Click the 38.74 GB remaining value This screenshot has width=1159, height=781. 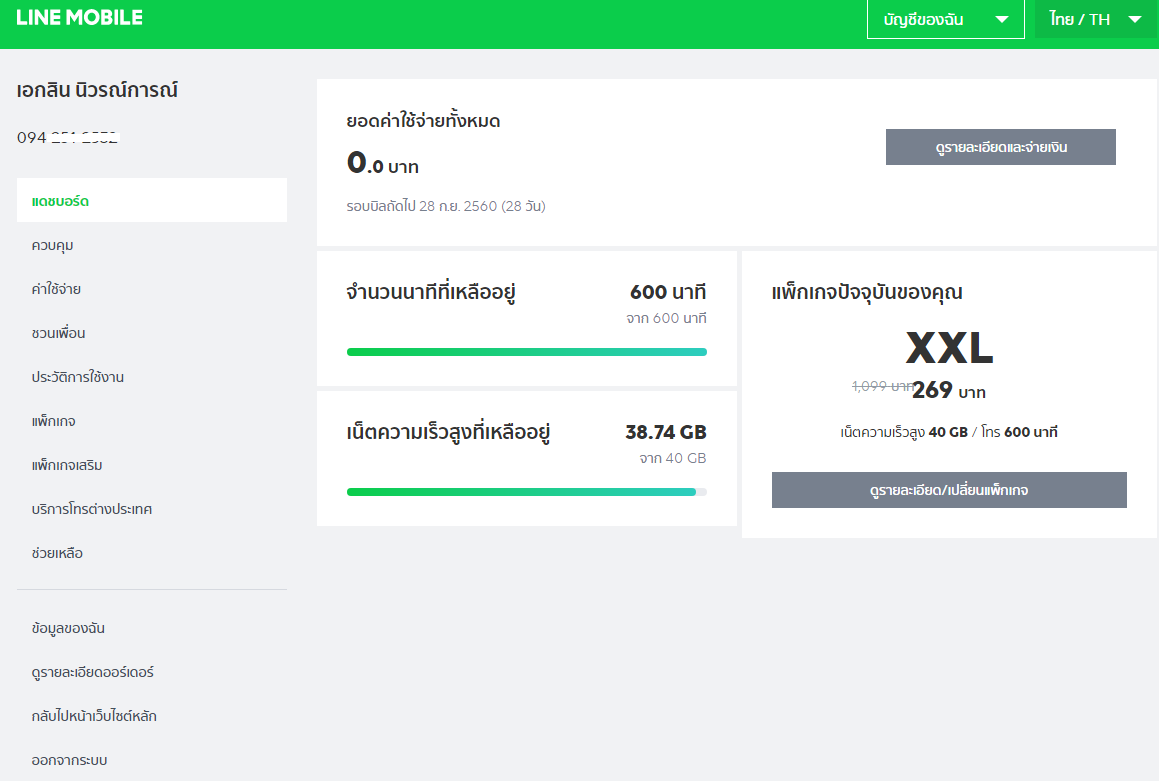pos(666,432)
